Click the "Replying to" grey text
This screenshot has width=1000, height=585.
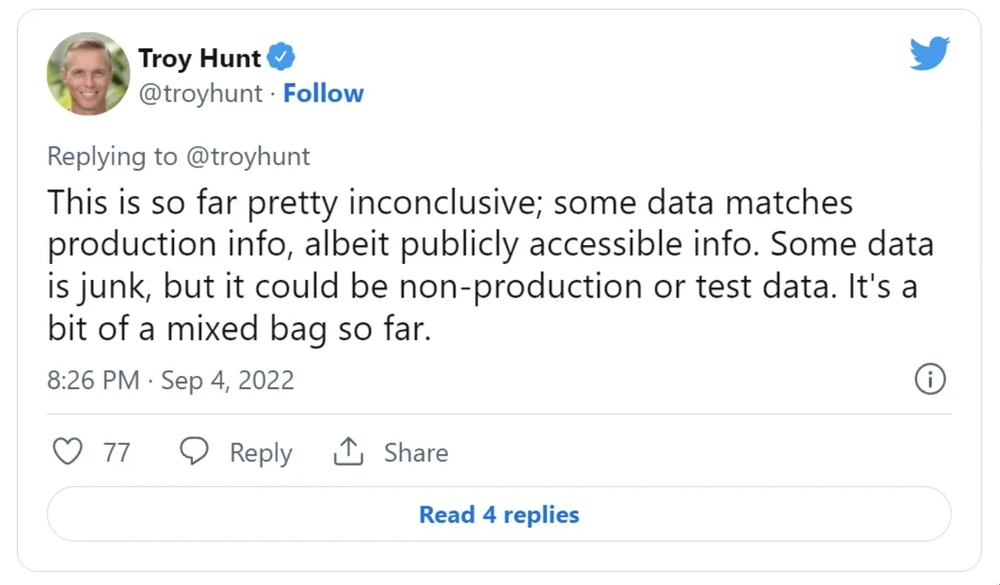point(110,156)
